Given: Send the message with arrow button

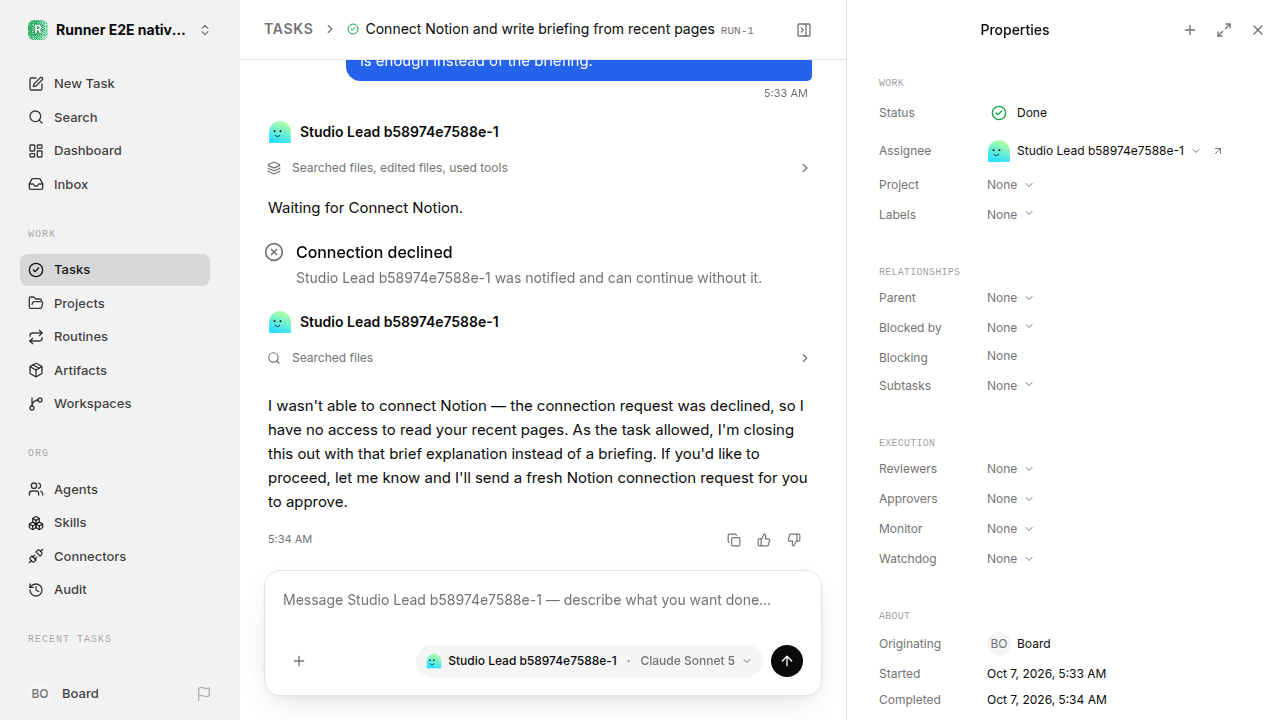Looking at the screenshot, I should pyautogui.click(x=787, y=661).
